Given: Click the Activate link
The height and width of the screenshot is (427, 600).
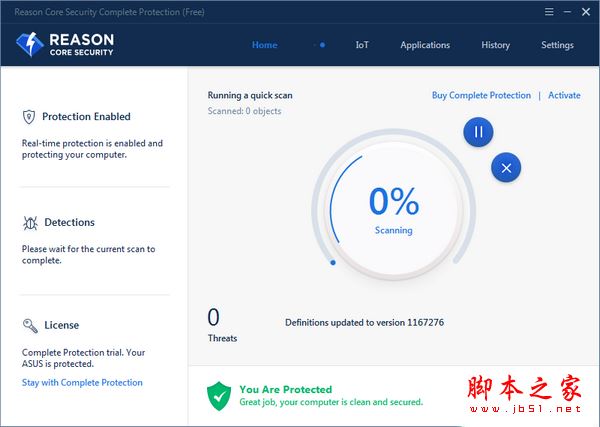Looking at the screenshot, I should click(x=564, y=95).
